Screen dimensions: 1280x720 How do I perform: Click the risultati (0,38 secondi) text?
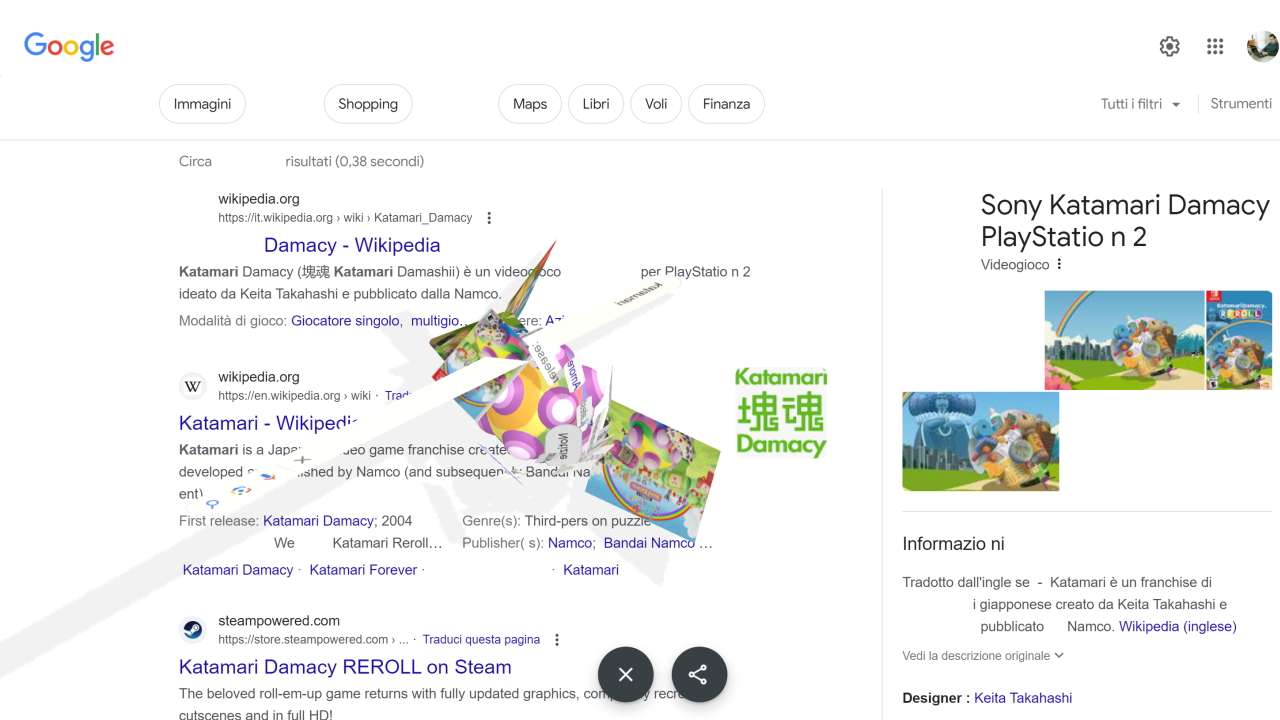pyautogui.click(x=354, y=161)
